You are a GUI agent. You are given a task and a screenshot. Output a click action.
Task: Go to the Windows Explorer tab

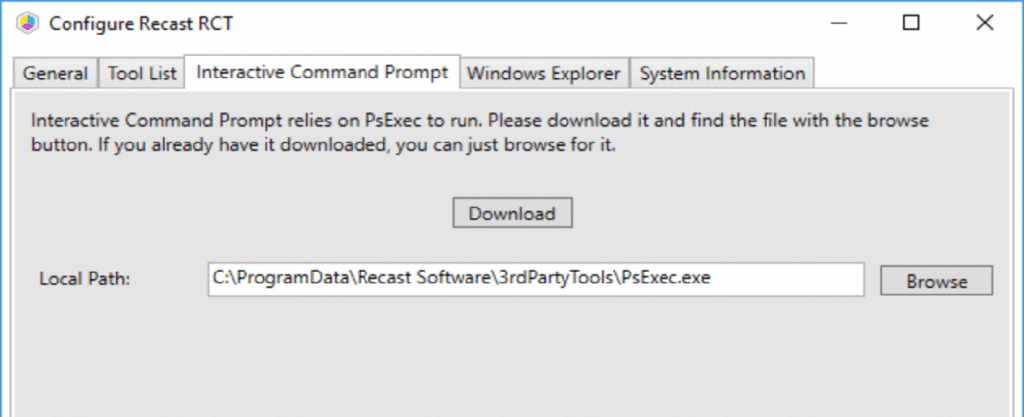(x=545, y=73)
